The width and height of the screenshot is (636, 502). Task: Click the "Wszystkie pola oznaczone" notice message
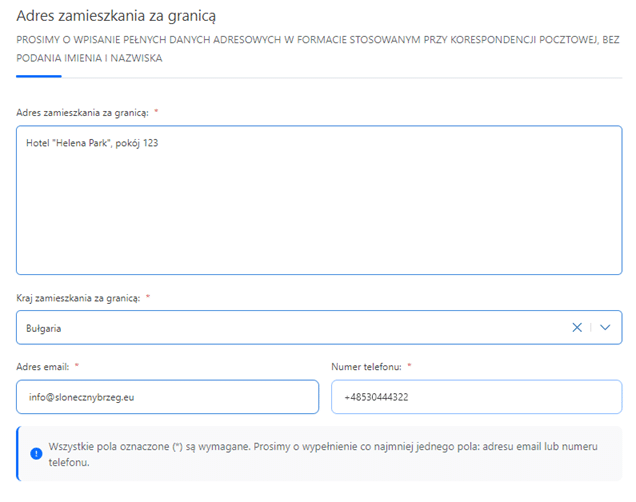point(323,454)
